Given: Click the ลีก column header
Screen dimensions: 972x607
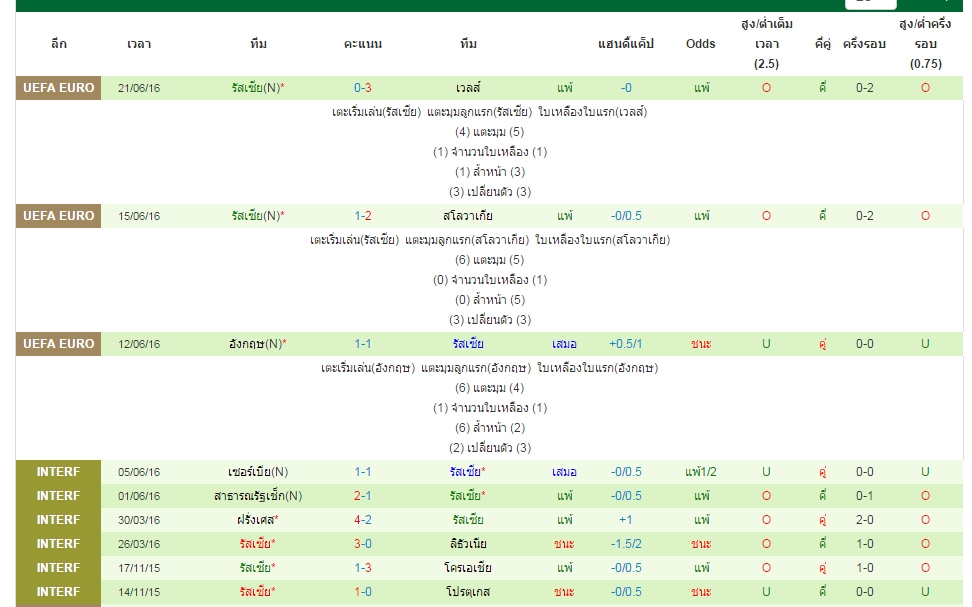Looking at the screenshot, I should coord(58,44).
